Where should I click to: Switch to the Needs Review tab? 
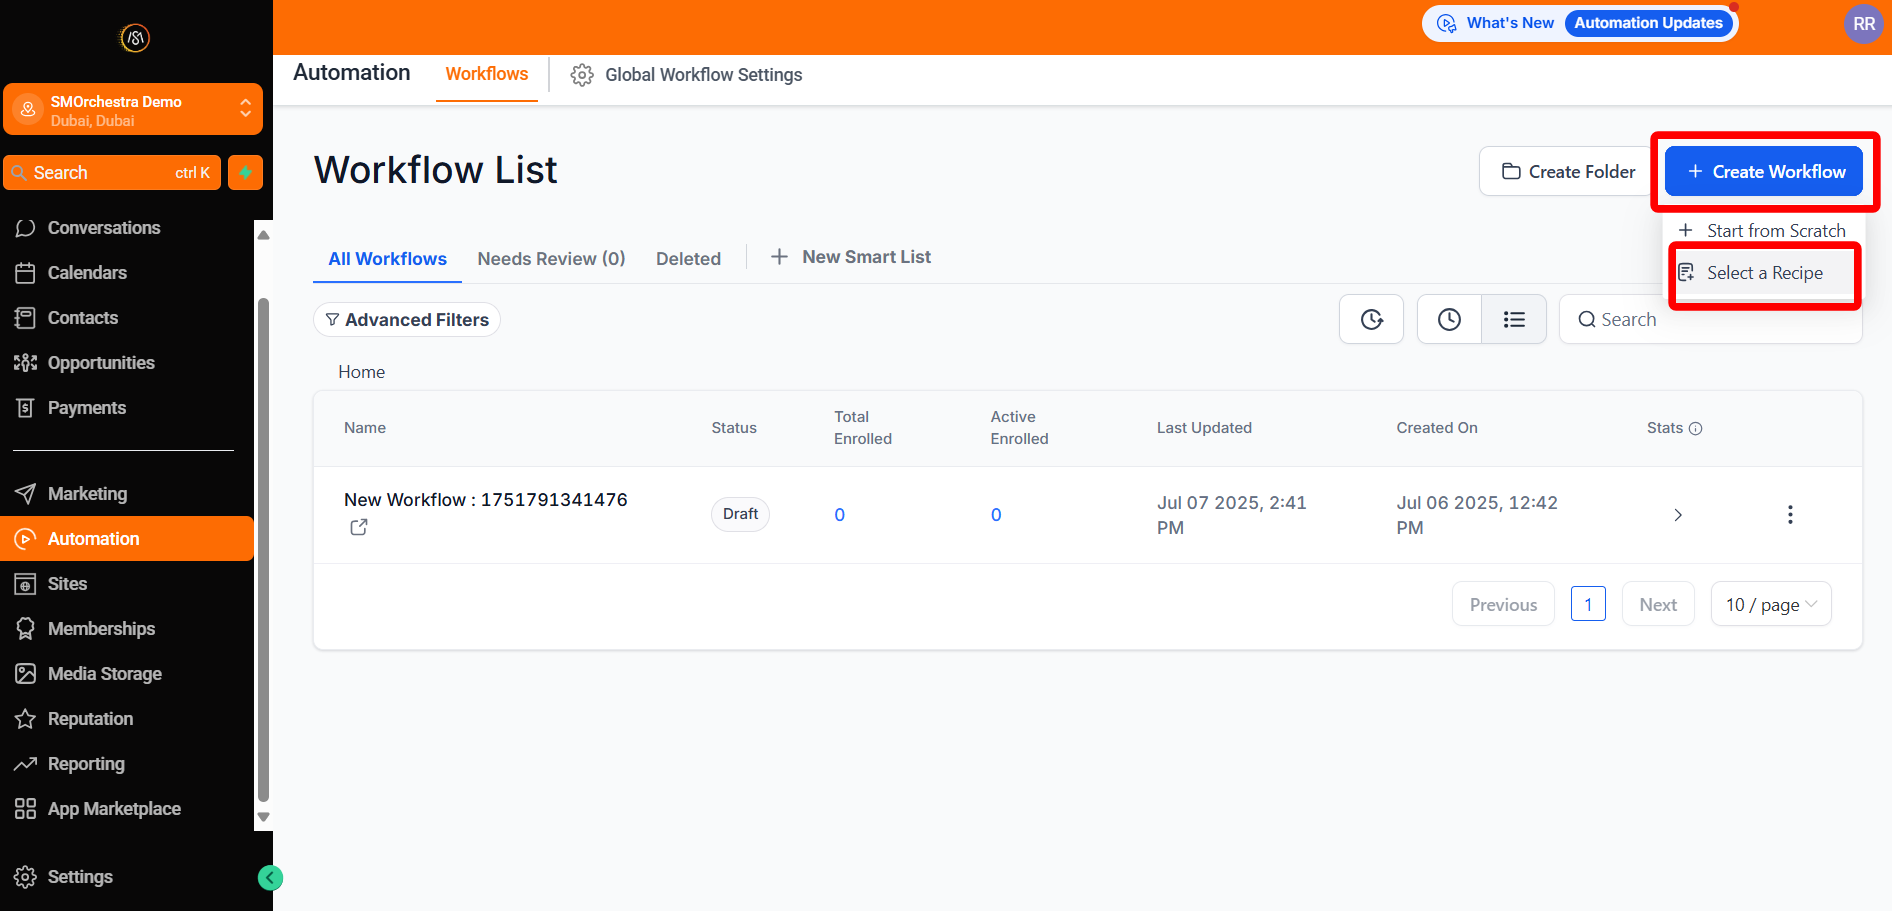551,259
